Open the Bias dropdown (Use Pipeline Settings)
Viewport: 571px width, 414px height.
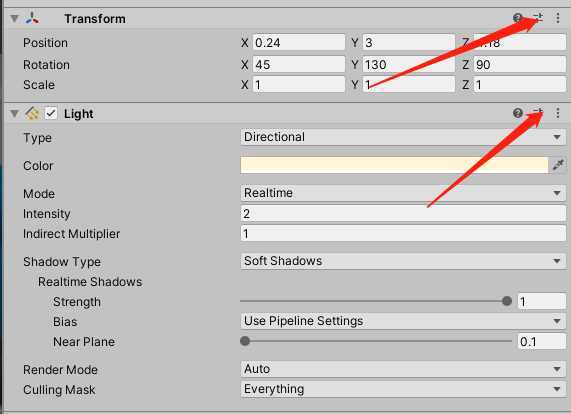click(403, 321)
